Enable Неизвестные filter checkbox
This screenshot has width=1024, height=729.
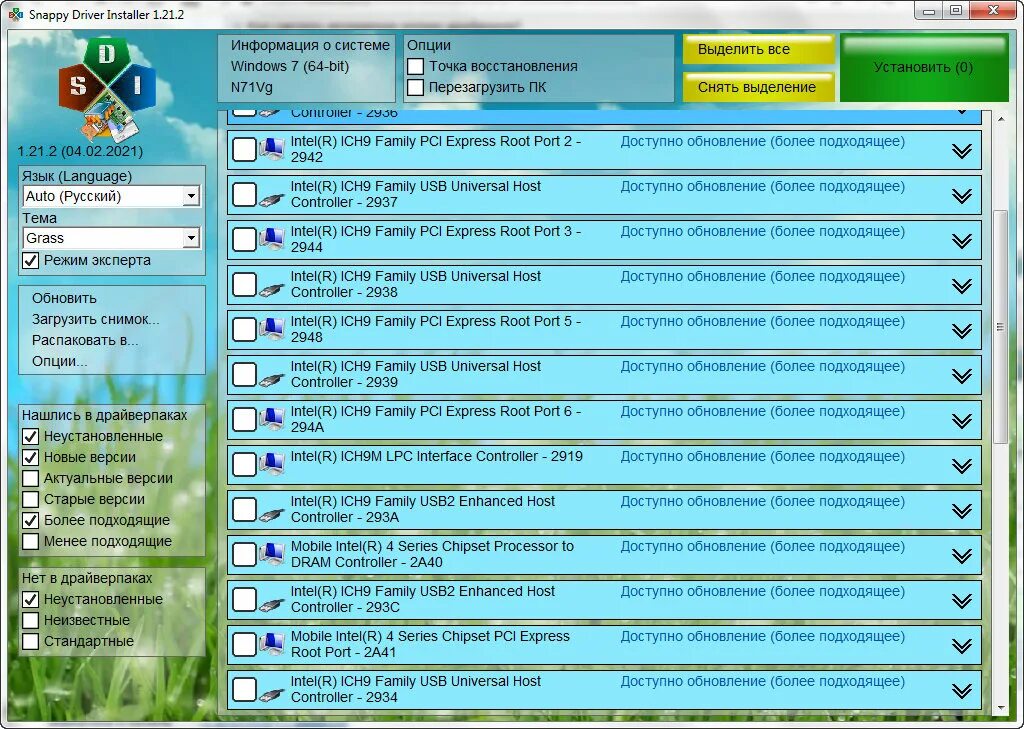(x=31, y=620)
